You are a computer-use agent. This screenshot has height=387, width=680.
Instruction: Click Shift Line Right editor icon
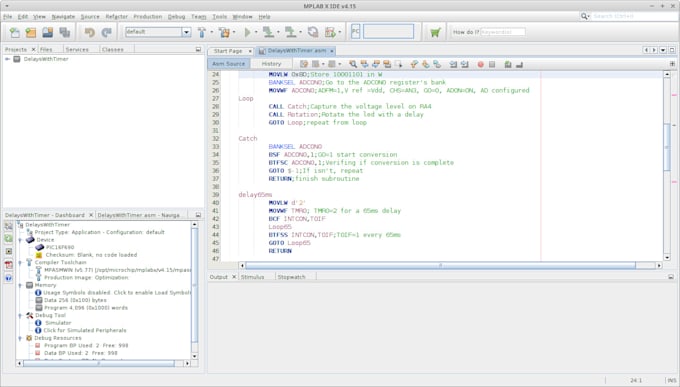click(464, 64)
